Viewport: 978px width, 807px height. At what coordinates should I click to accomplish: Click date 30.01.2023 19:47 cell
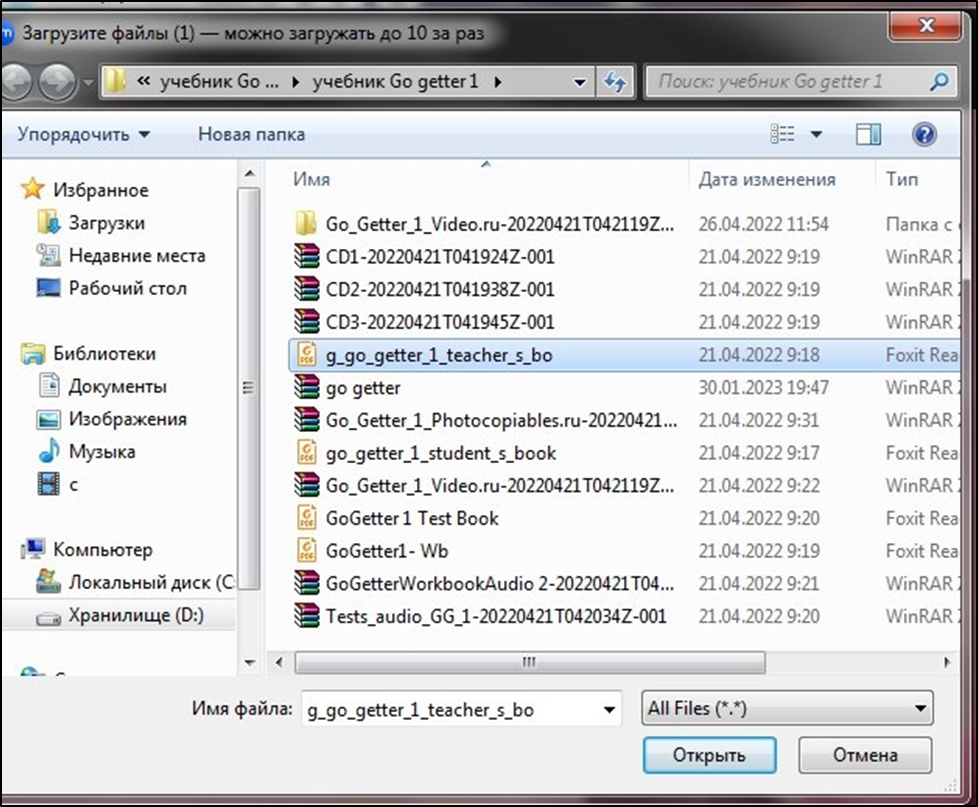pos(763,387)
